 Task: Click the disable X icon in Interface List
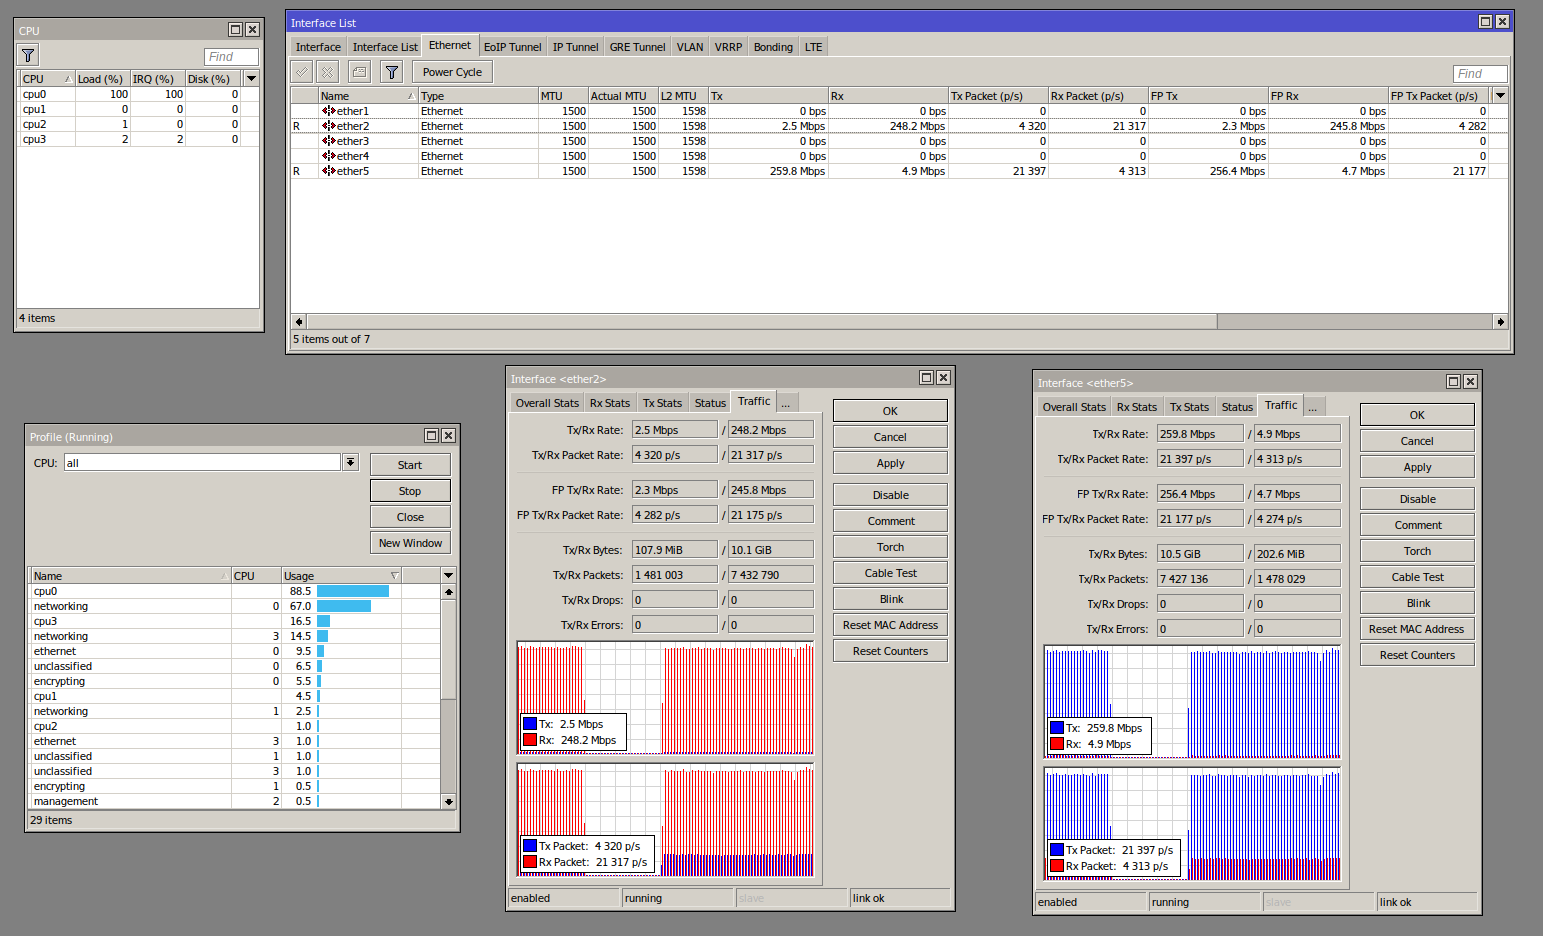click(327, 72)
